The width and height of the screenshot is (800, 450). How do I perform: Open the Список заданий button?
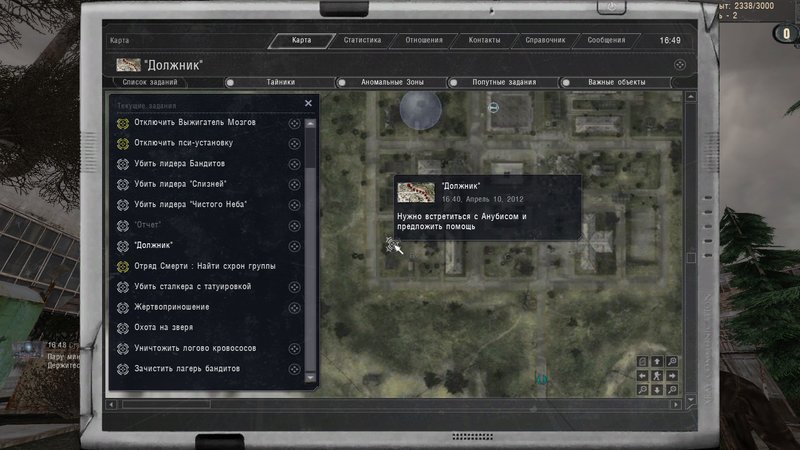pyautogui.click(x=150, y=82)
